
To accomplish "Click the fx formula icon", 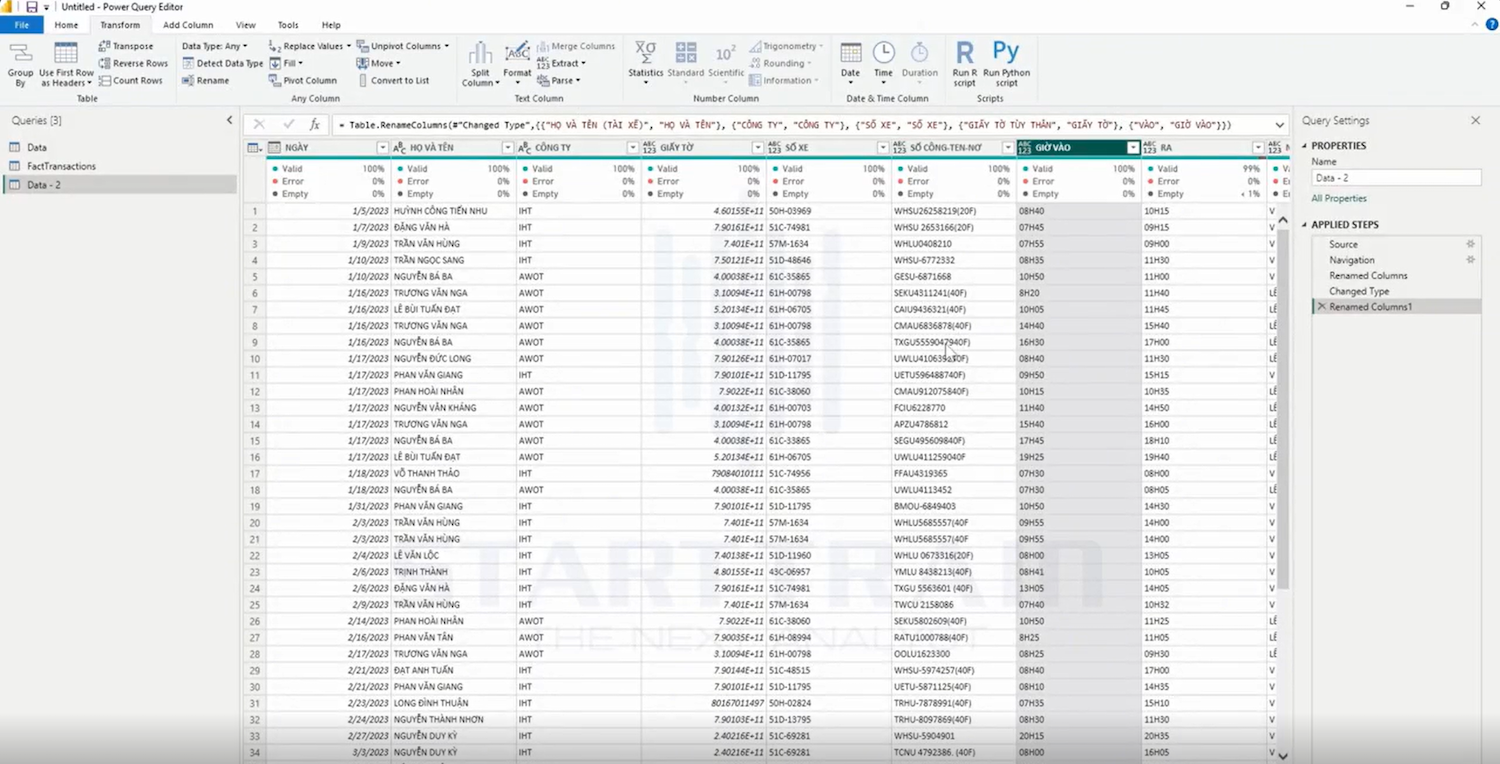I will [x=314, y=124].
